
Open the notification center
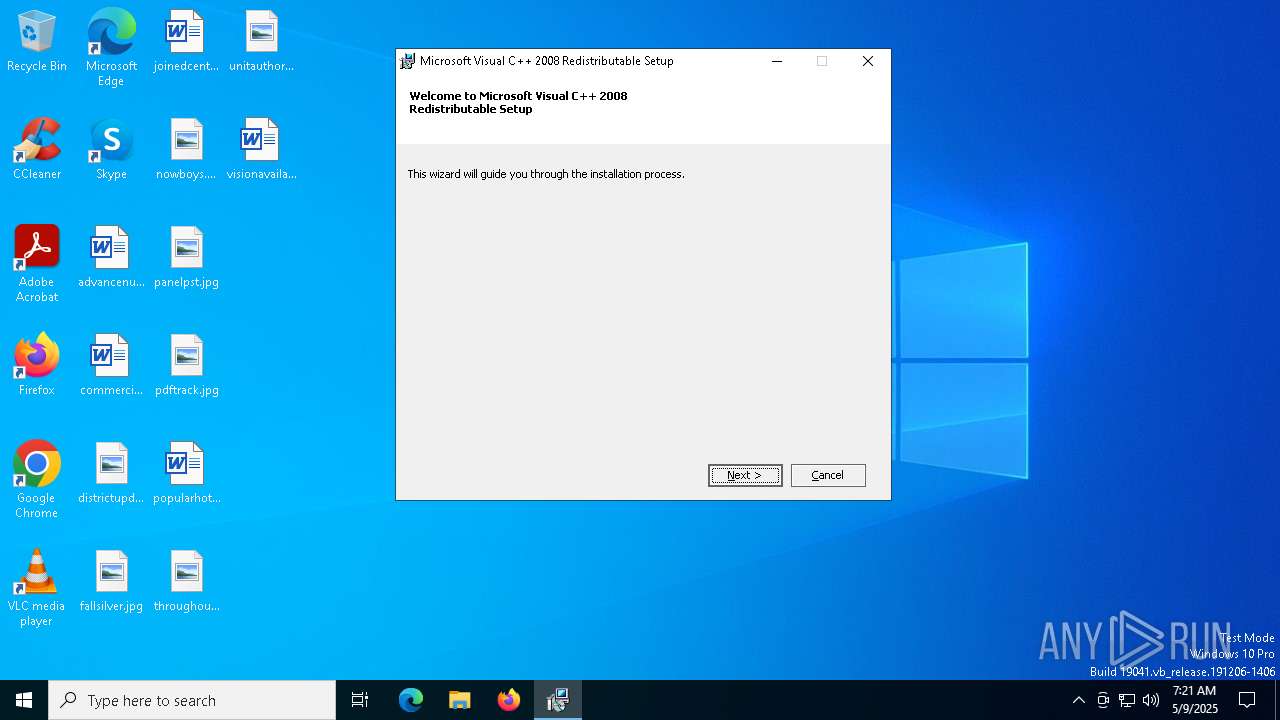[x=1247, y=700]
